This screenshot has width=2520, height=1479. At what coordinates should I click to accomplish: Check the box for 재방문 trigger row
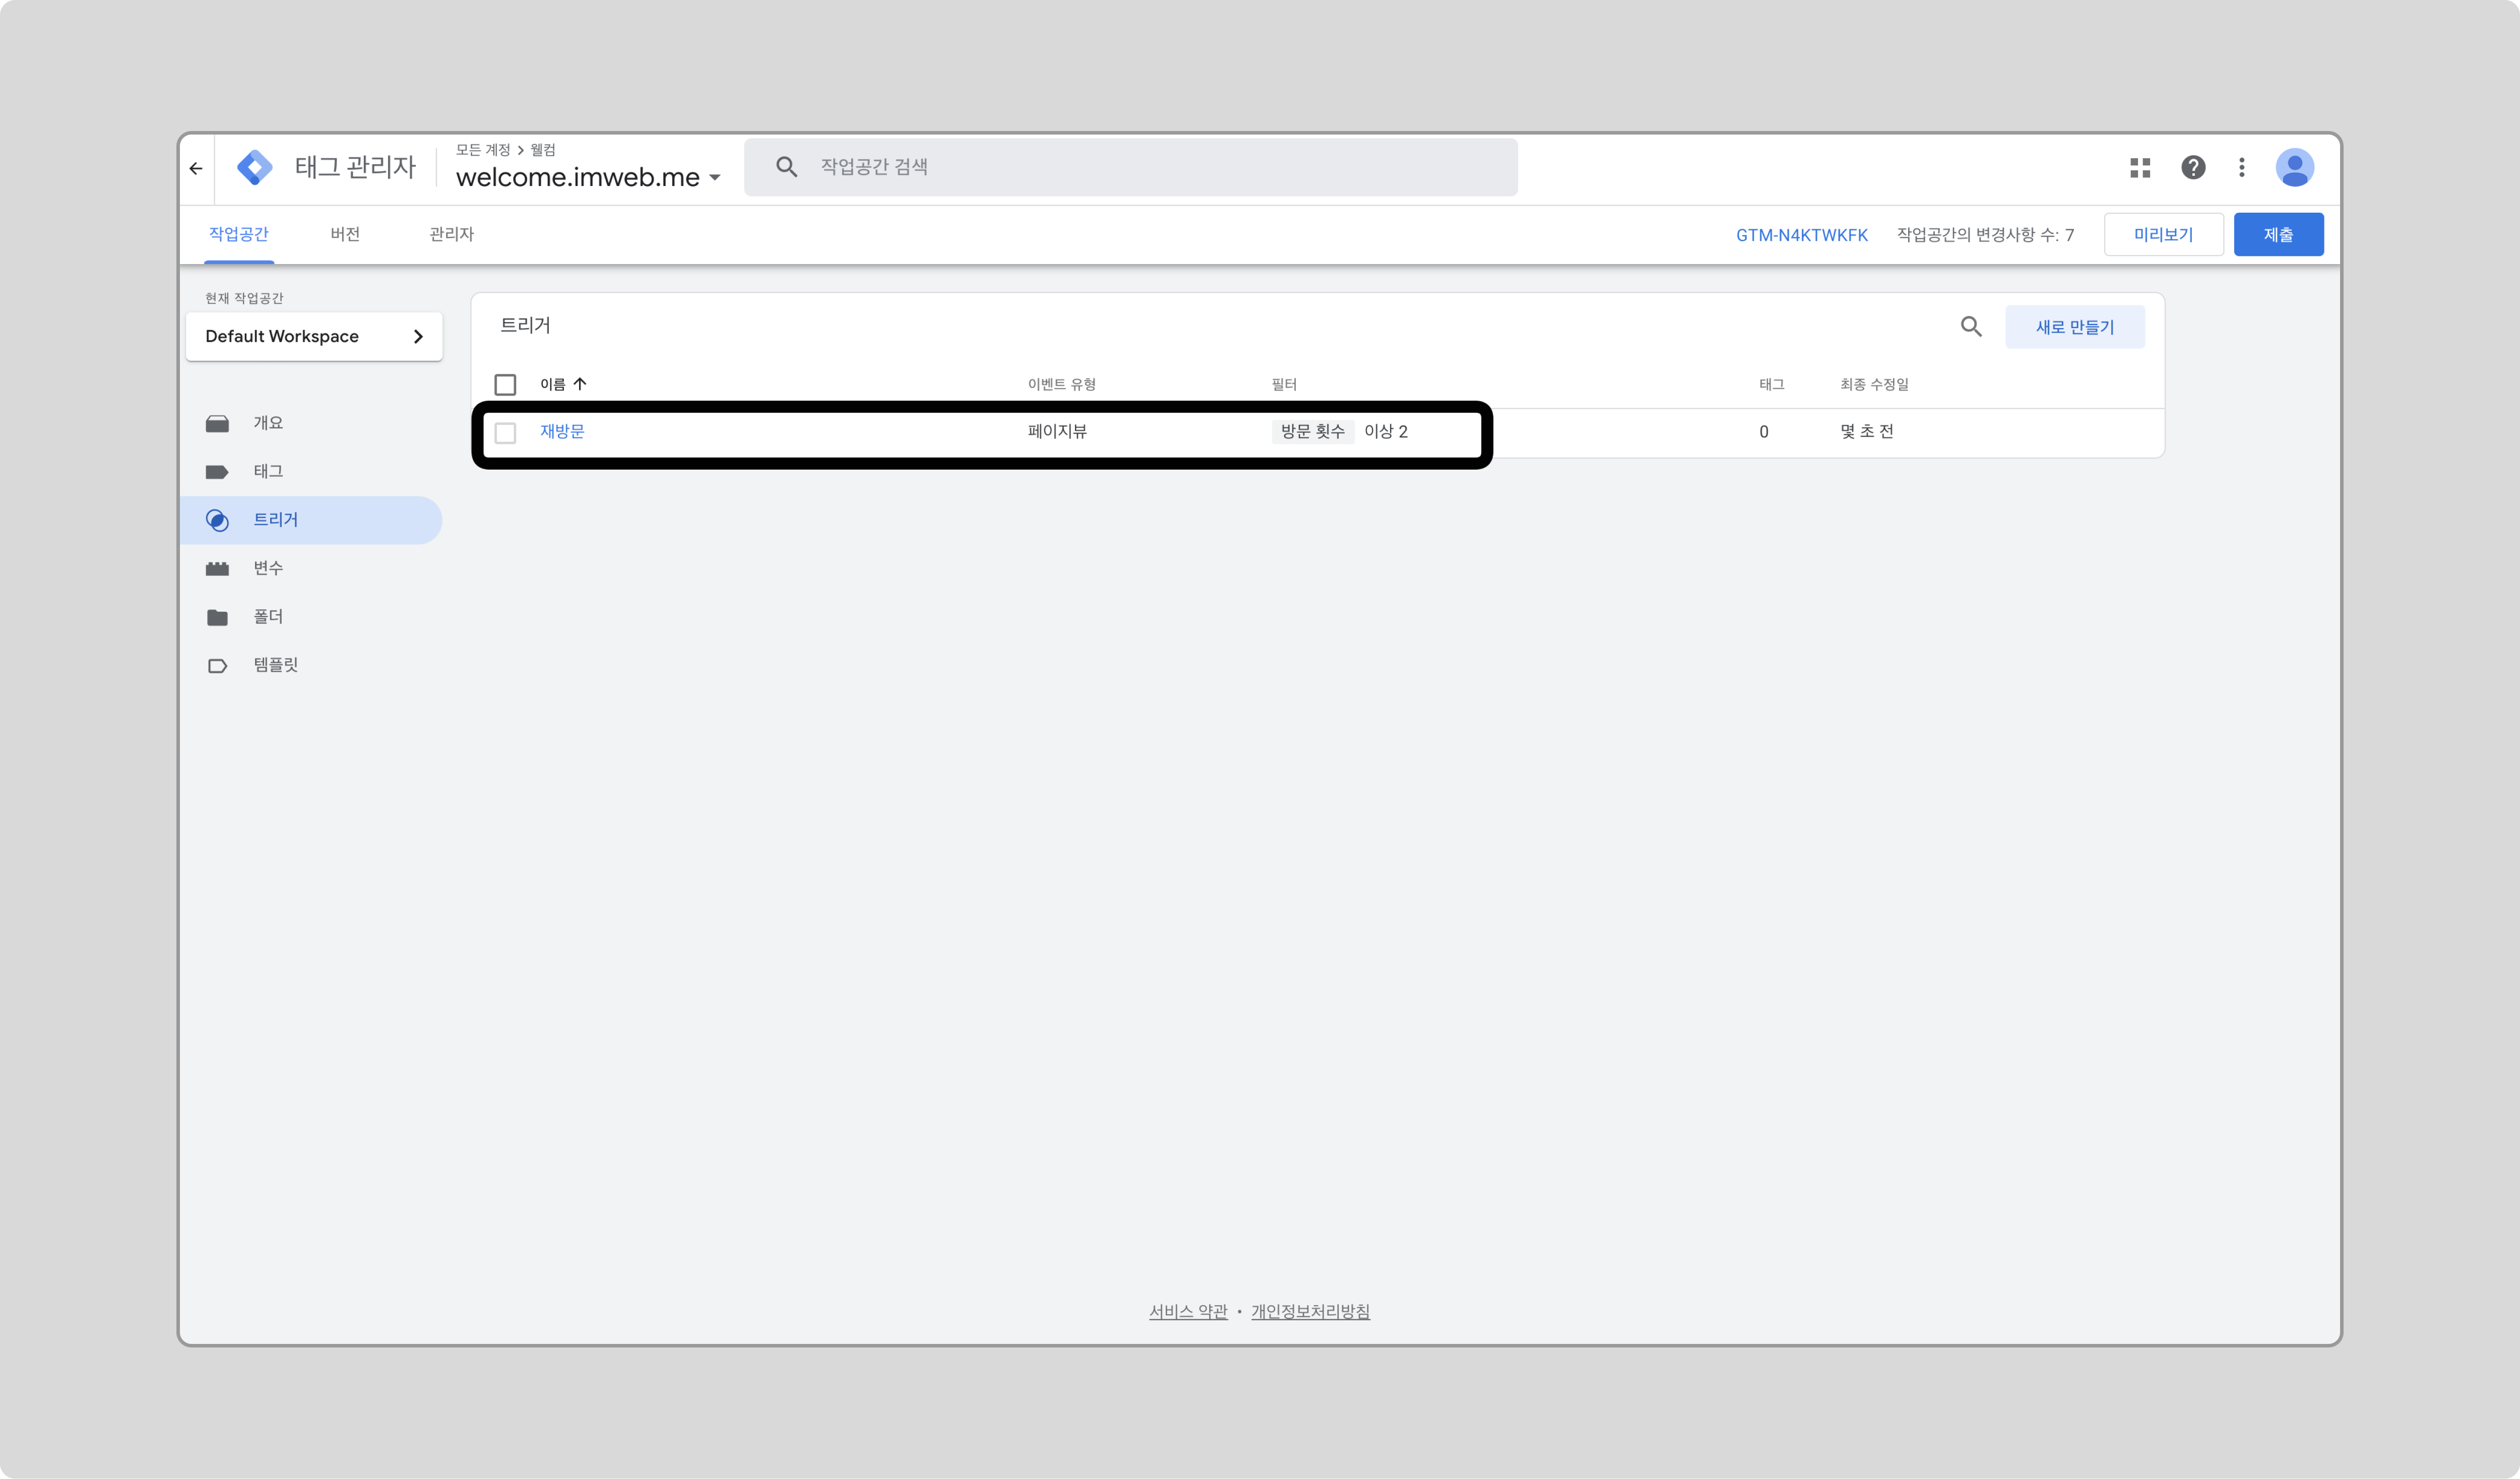(x=505, y=433)
